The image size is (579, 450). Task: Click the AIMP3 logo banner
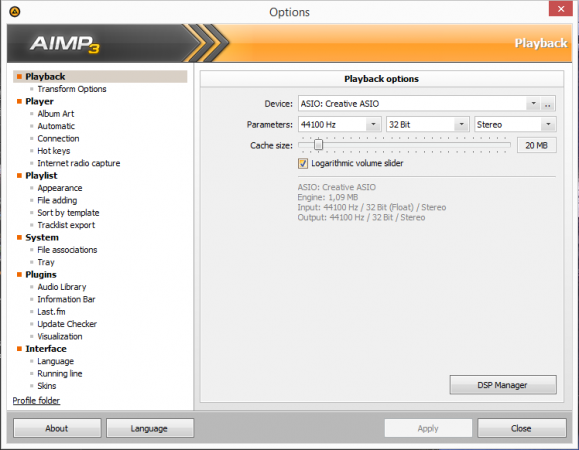pyautogui.click(x=65, y=44)
